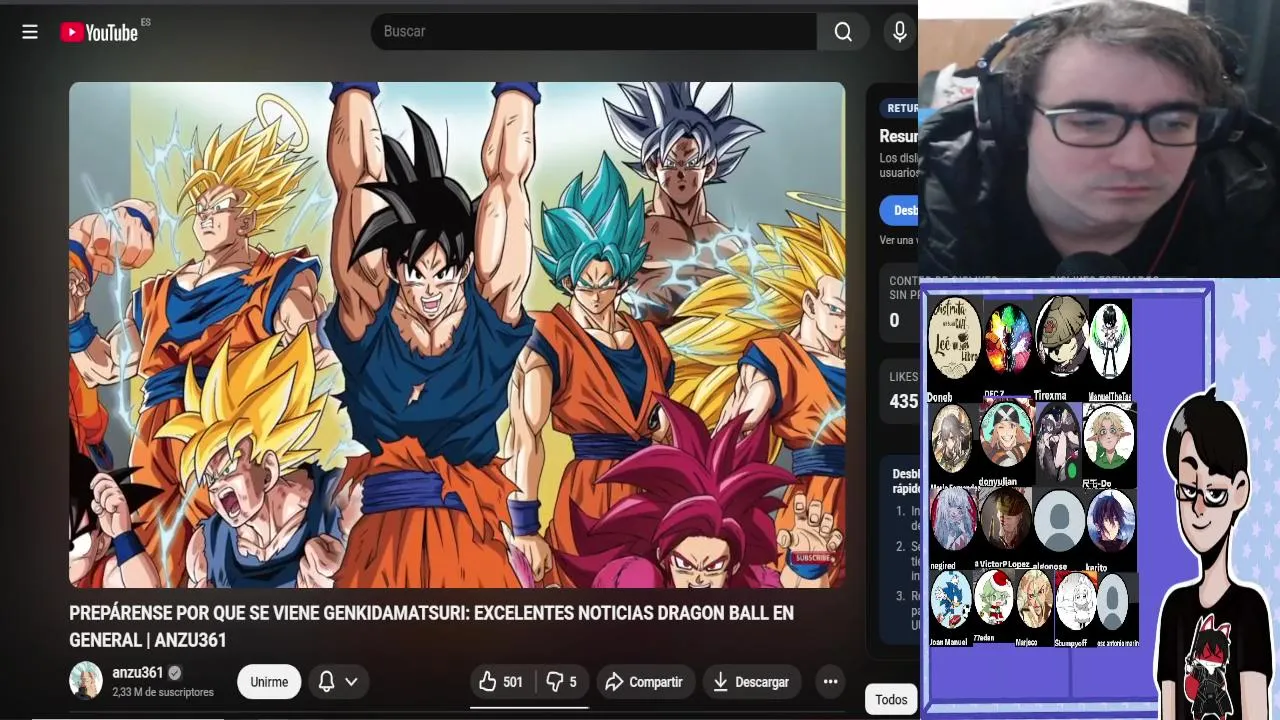Click the streamer webcam feed
Screen dimensions: 1280x720
pyautogui.click(x=1099, y=139)
